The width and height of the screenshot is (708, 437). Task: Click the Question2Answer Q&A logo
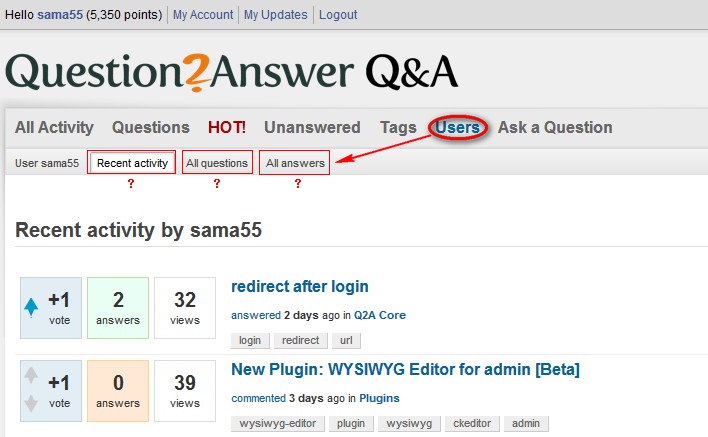tap(232, 72)
